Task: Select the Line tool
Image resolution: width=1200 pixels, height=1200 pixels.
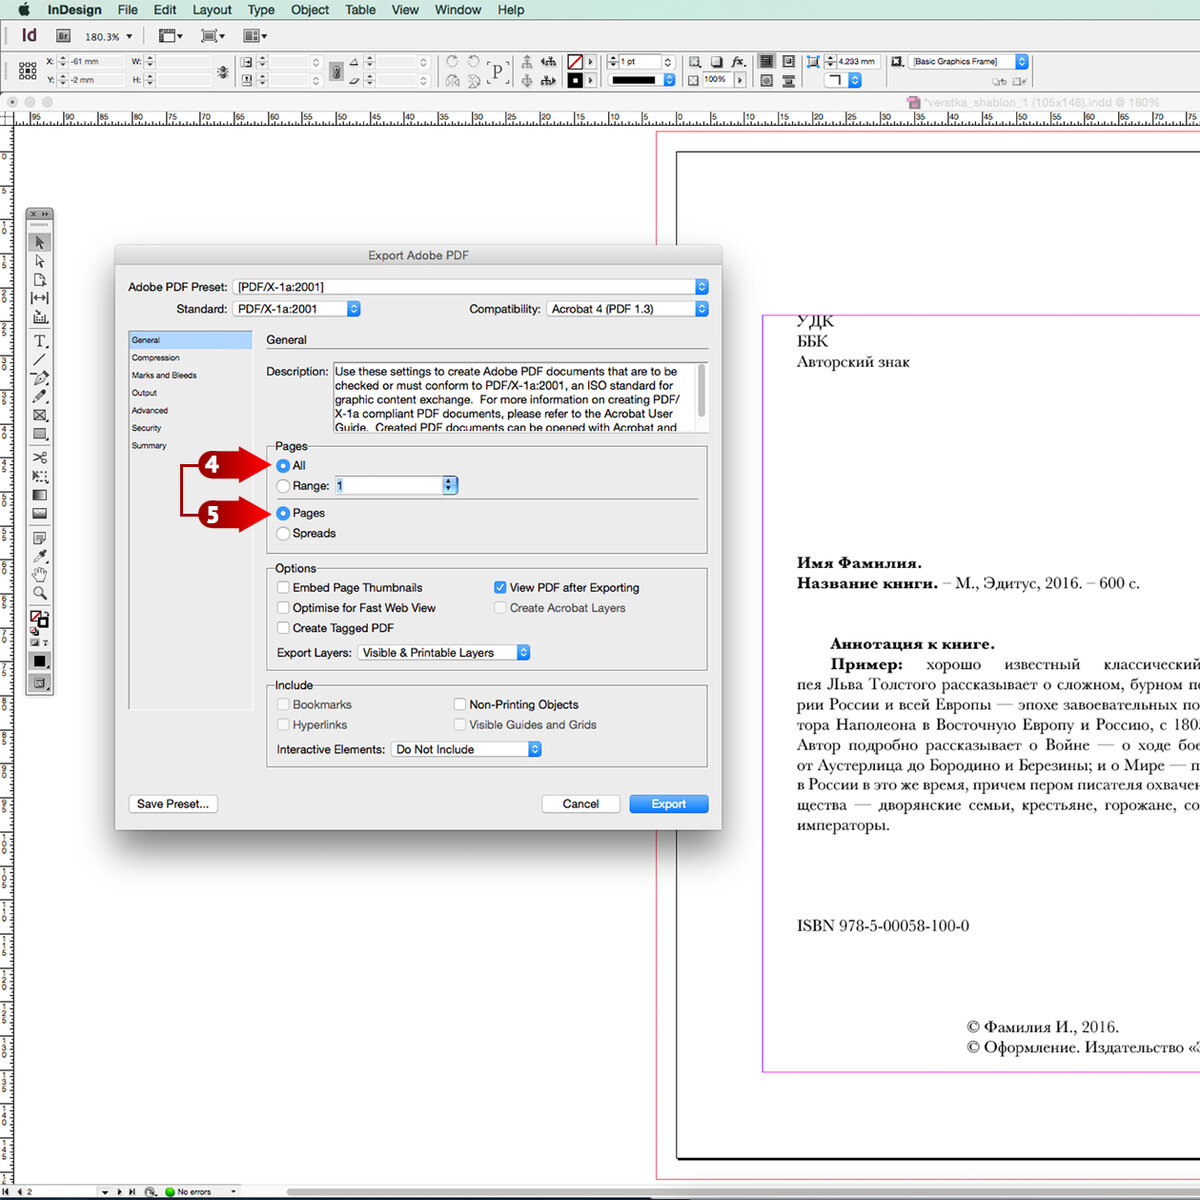Action: coord(40,359)
